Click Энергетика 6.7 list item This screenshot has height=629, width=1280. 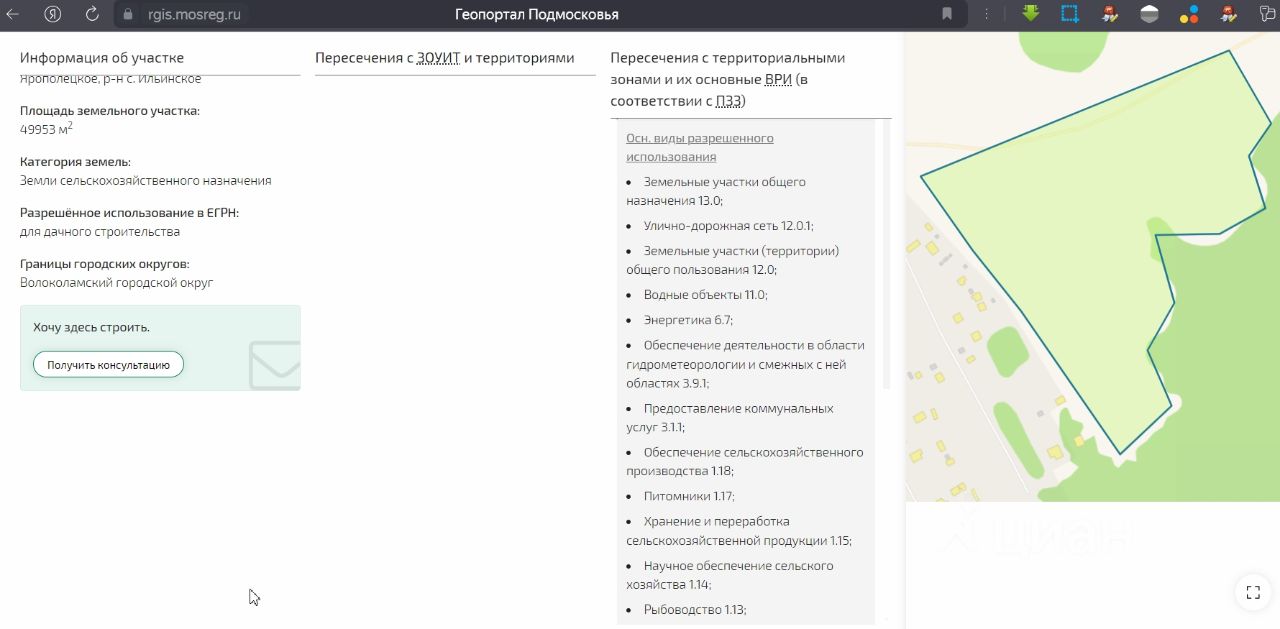tap(688, 320)
